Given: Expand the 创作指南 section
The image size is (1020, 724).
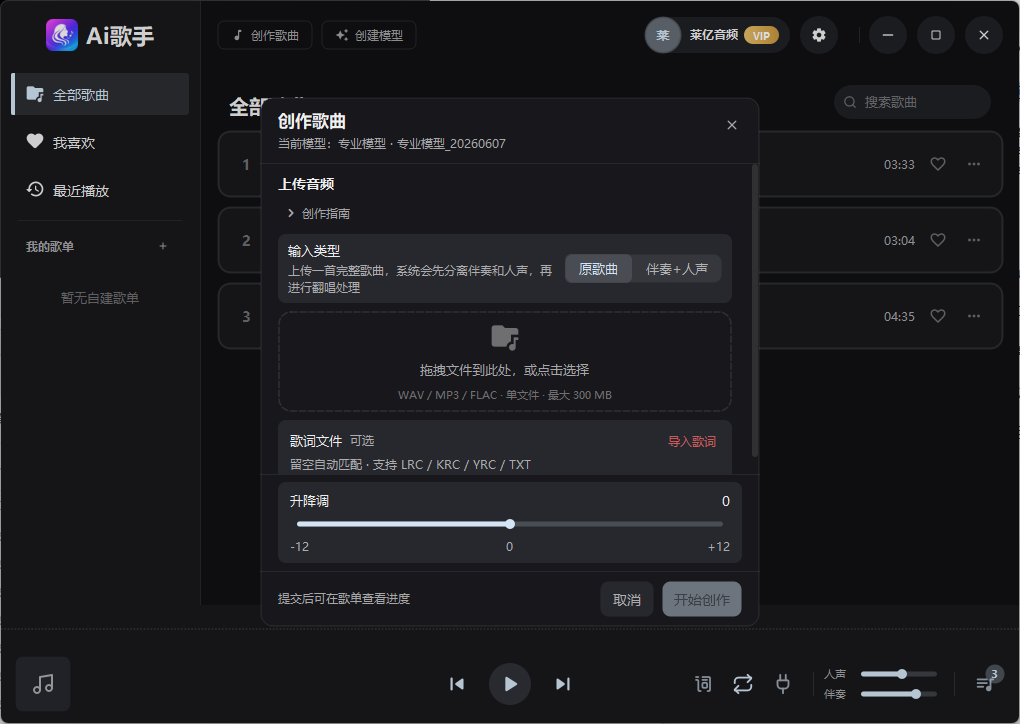Looking at the screenshot, I should coord(319,213).
